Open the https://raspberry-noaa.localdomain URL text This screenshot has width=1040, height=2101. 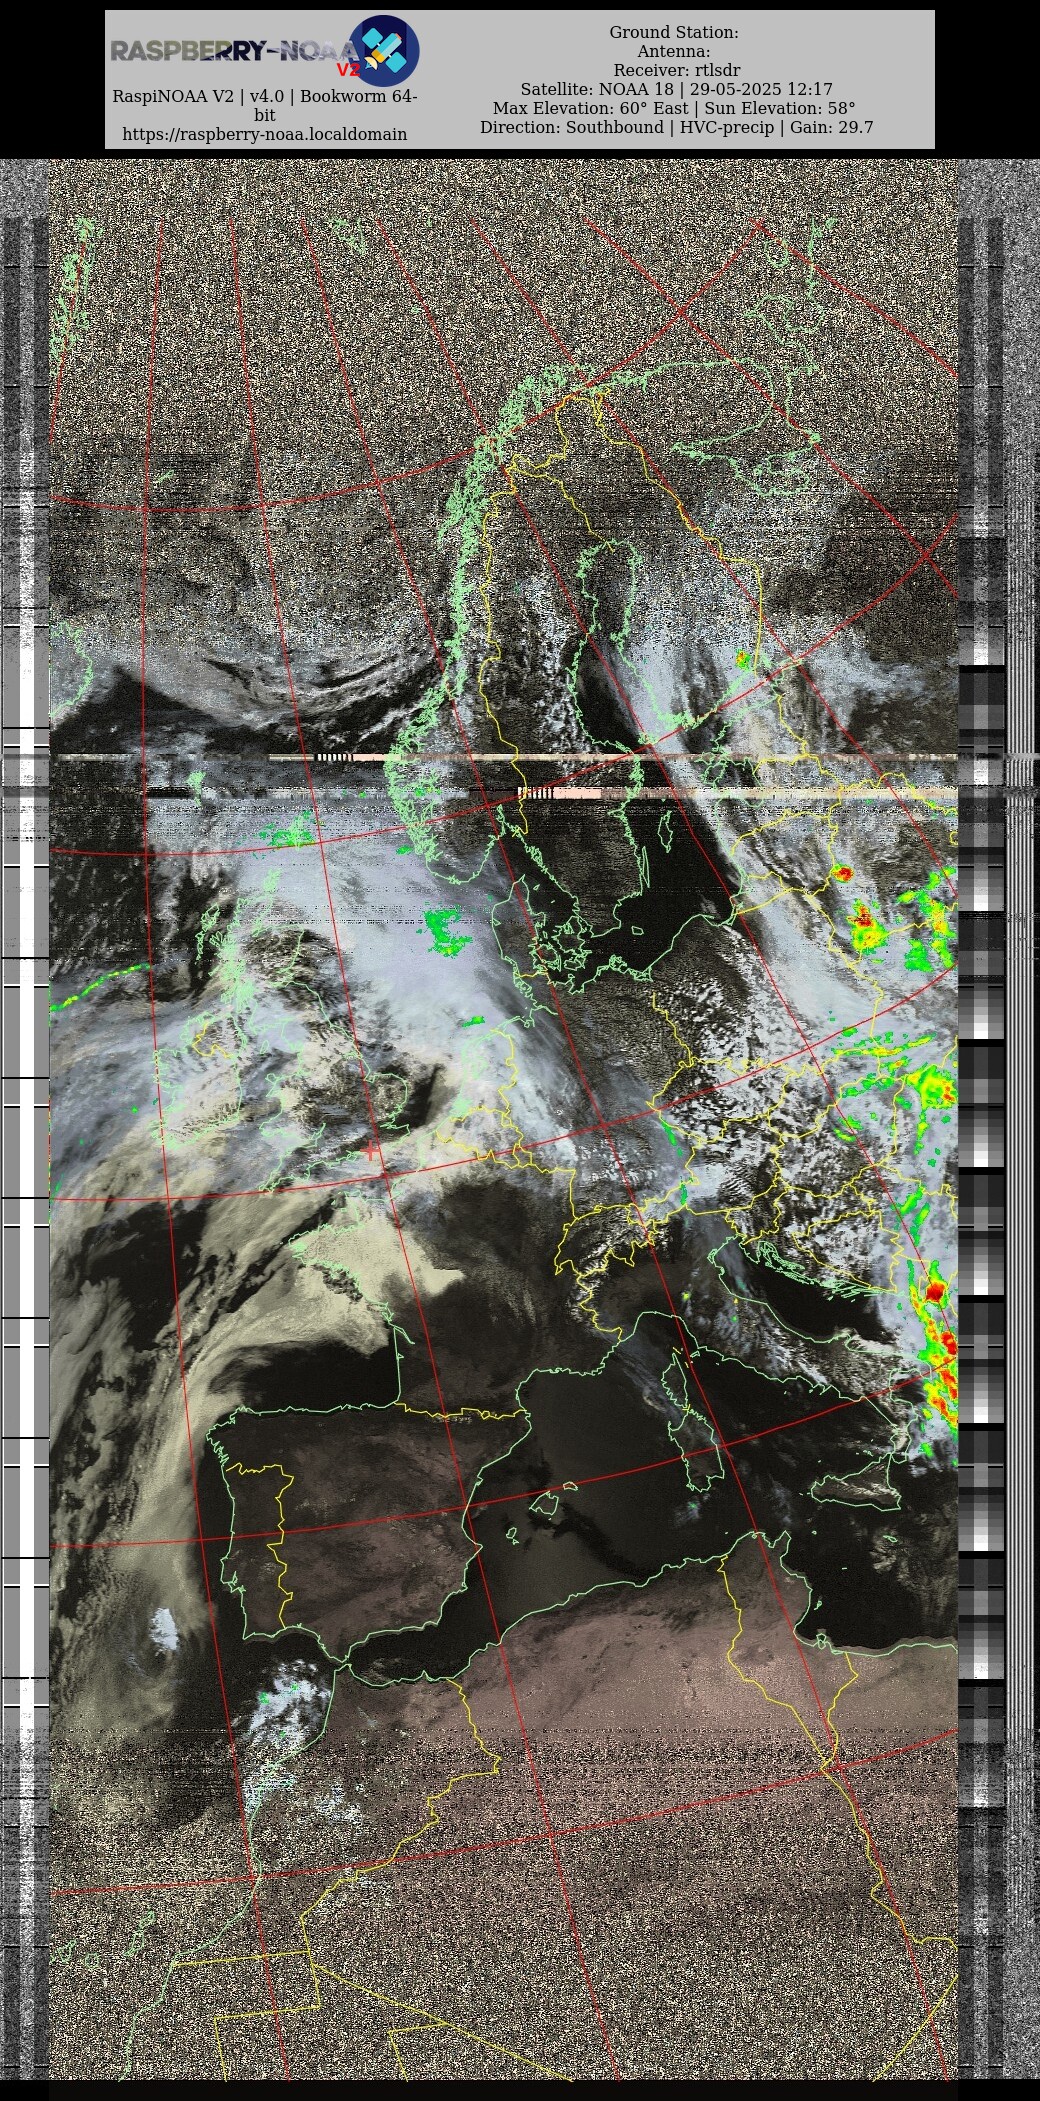pos(264,134)
